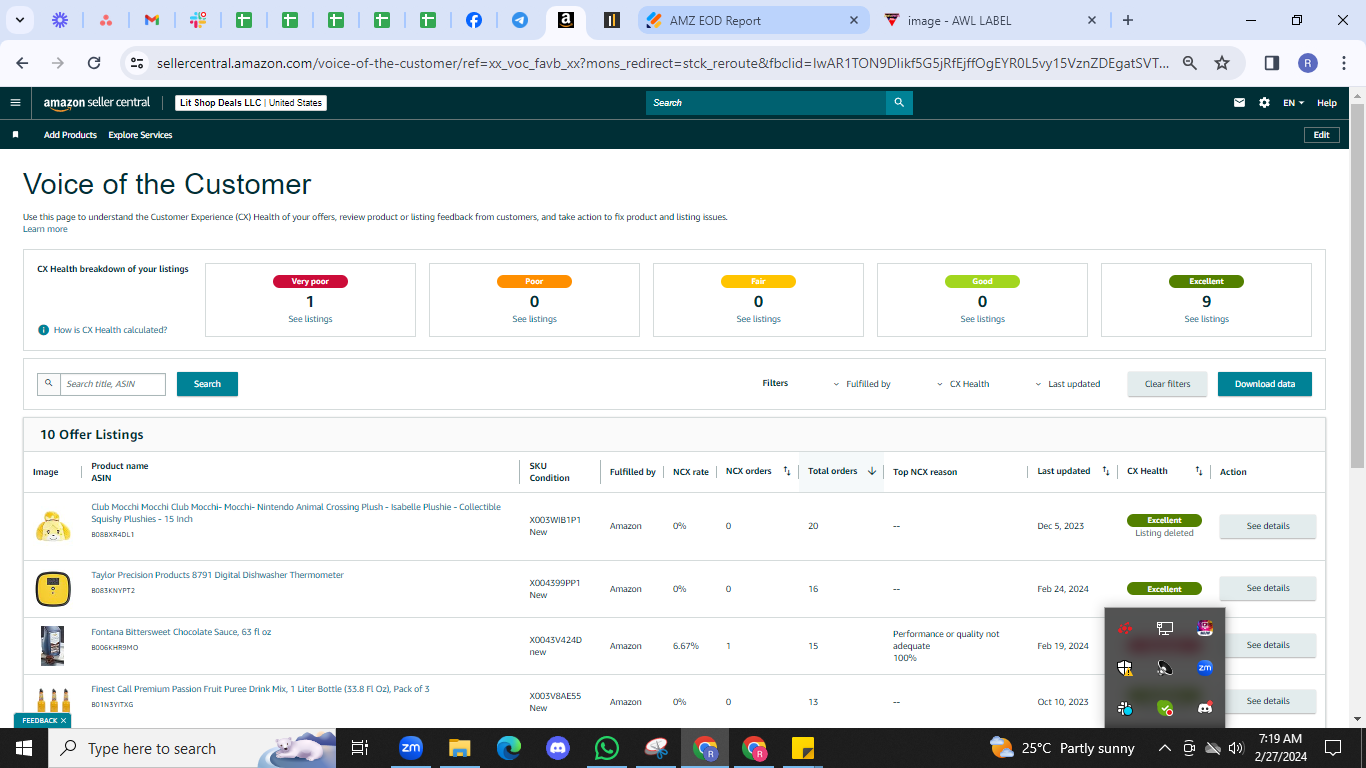Expand the Fulfilled by filter
This screenshot has width=1366, height=768.
point(862,384)
